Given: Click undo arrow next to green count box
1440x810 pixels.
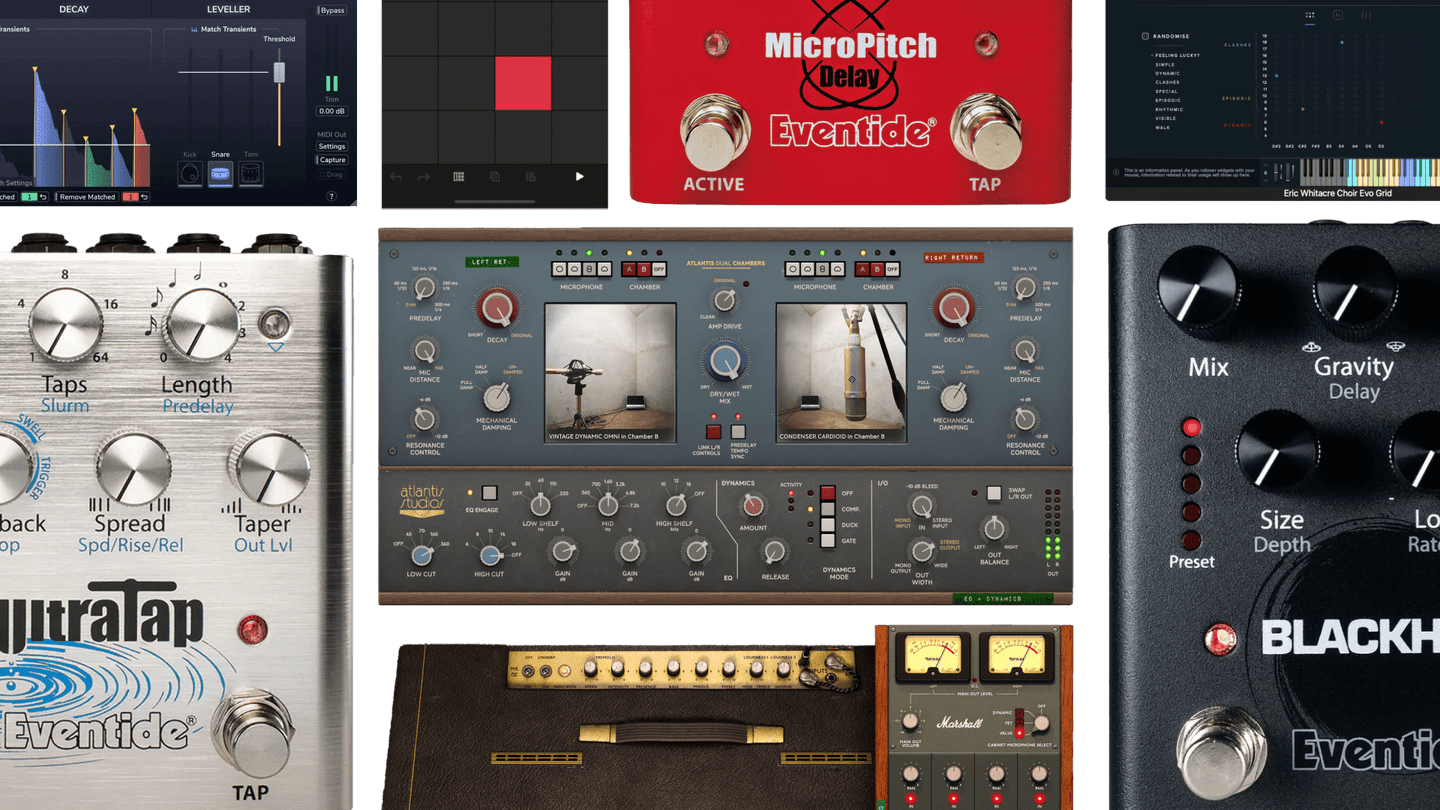Looking at the screenshot, I should [x=44, y=197].
